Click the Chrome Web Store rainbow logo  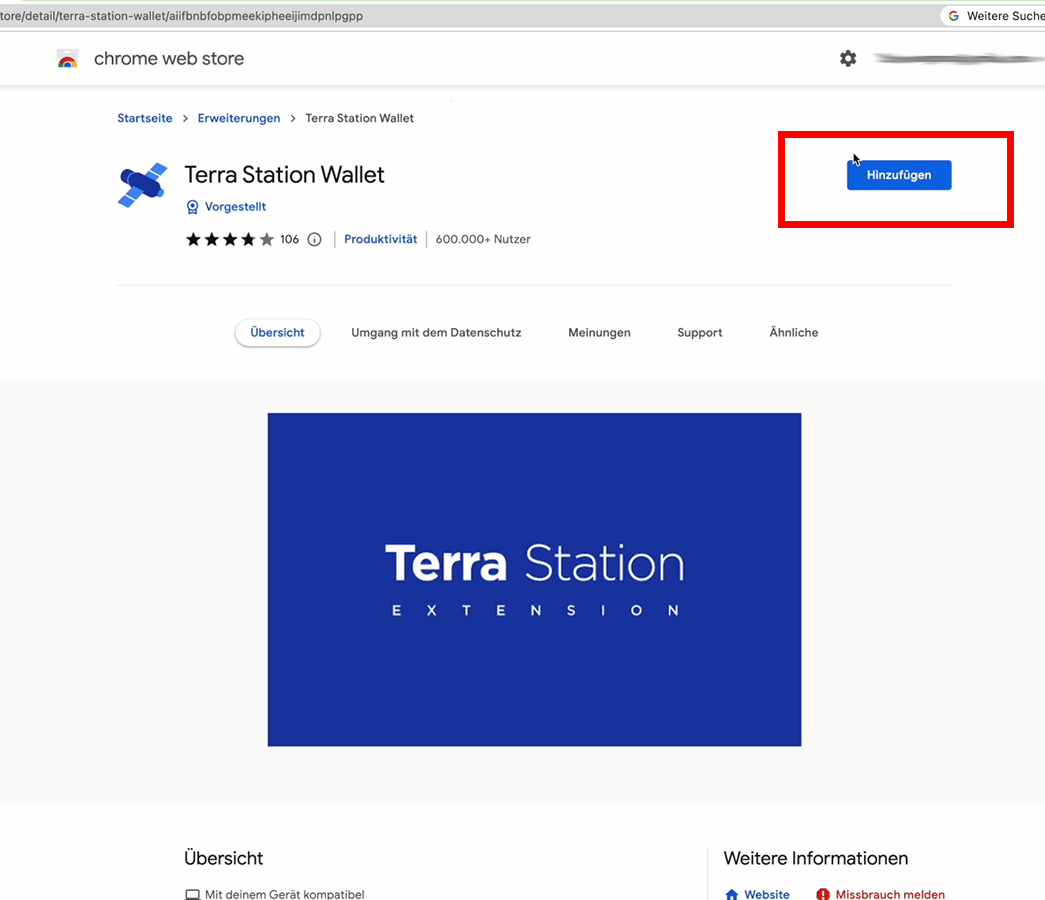(67, 59)
